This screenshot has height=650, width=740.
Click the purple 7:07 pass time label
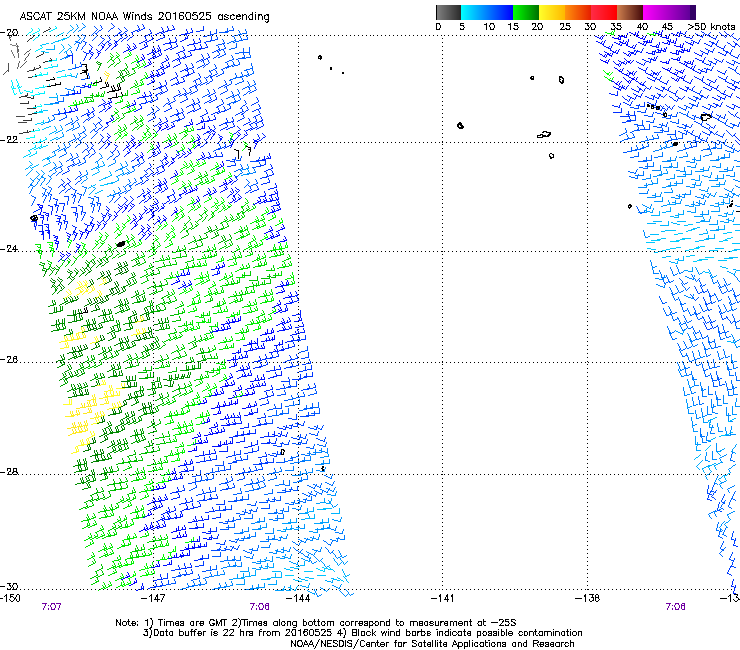tap(51, 607)
